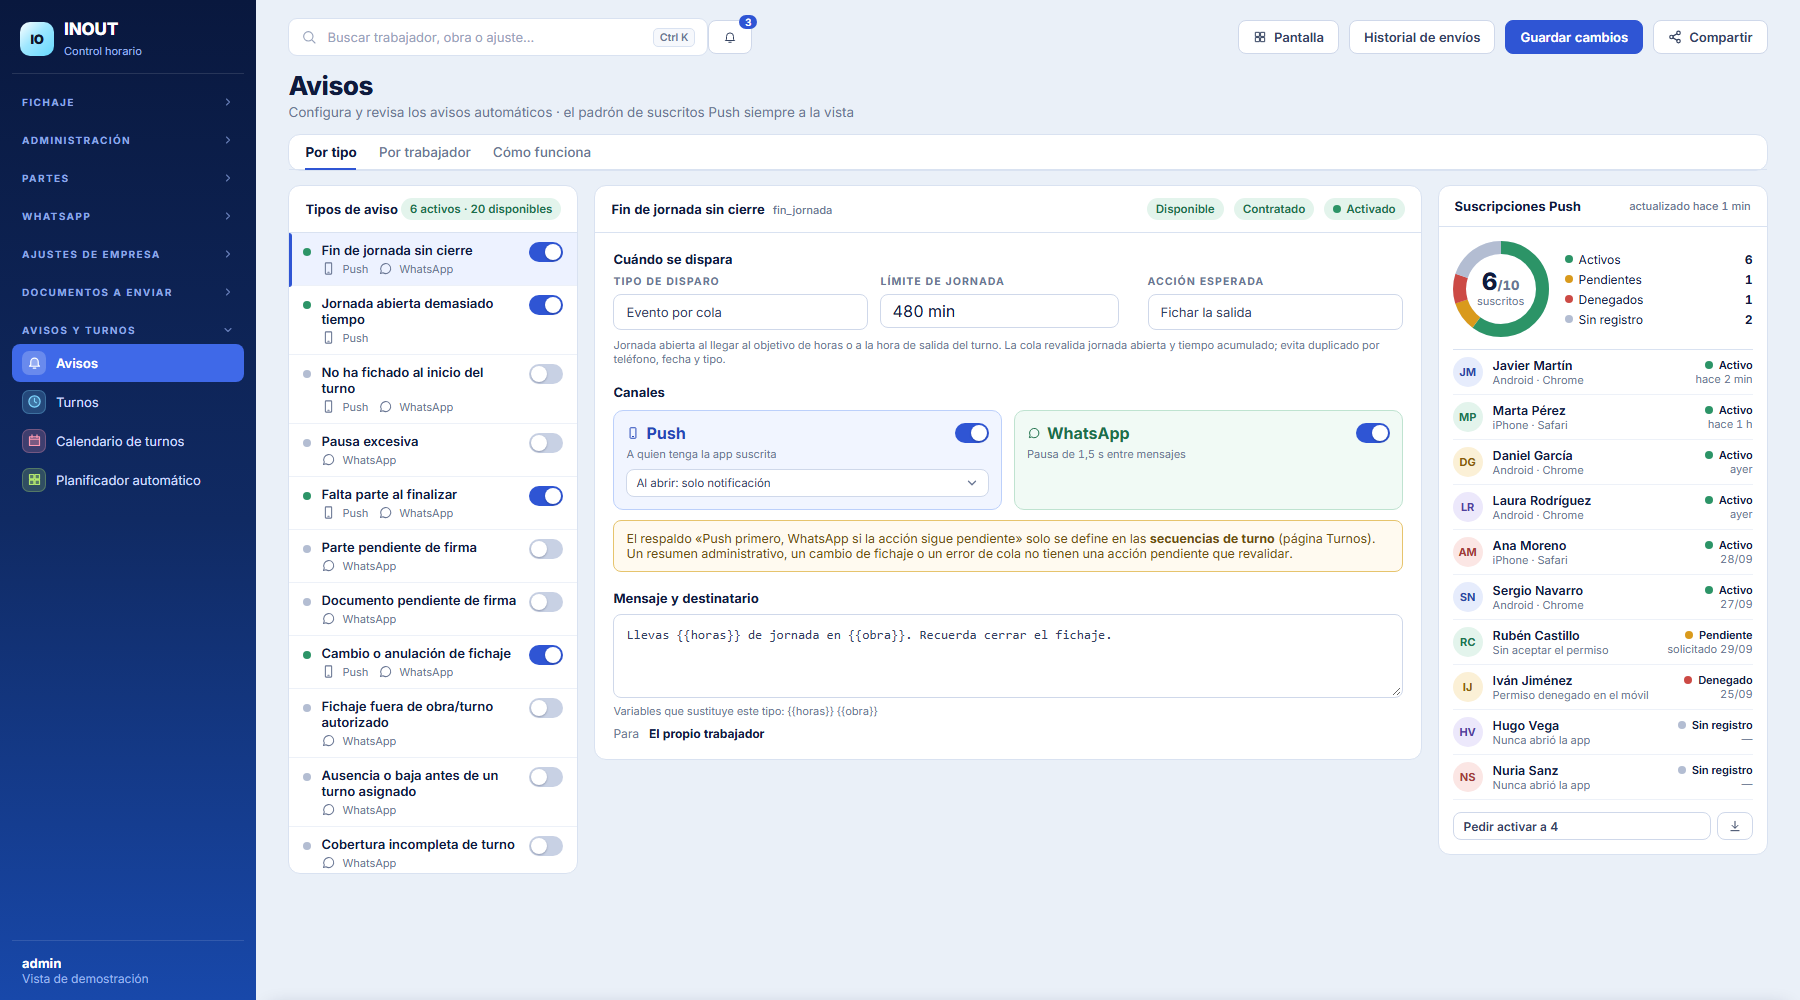
Task: Click the Guardar cambios button
Action: [1574, 37]
